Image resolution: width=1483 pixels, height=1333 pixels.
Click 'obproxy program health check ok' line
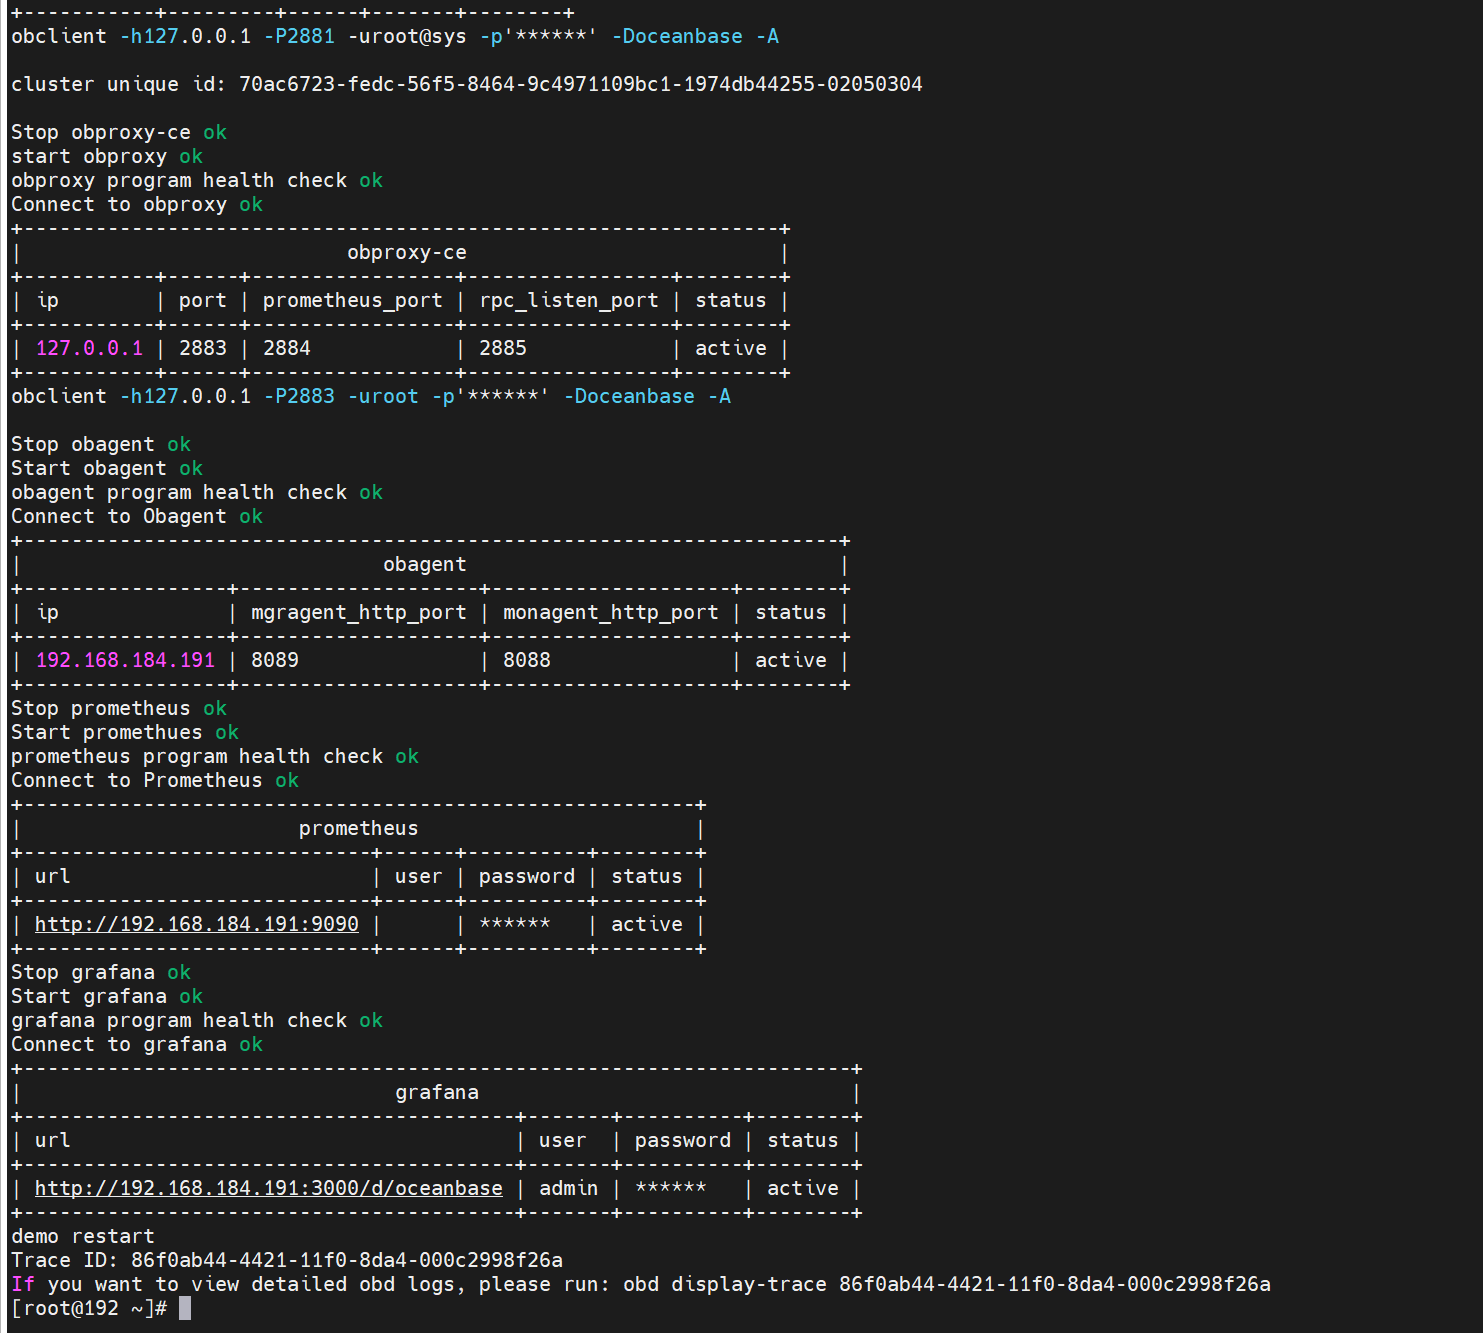(197, 180)
